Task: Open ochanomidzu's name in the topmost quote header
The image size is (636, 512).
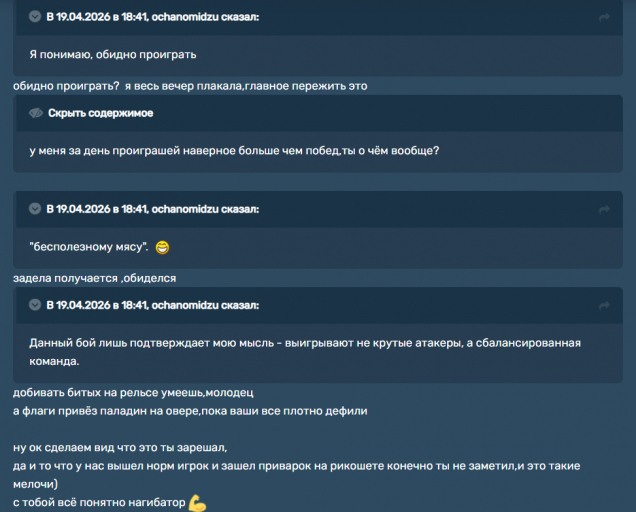Action: point(185,17)
